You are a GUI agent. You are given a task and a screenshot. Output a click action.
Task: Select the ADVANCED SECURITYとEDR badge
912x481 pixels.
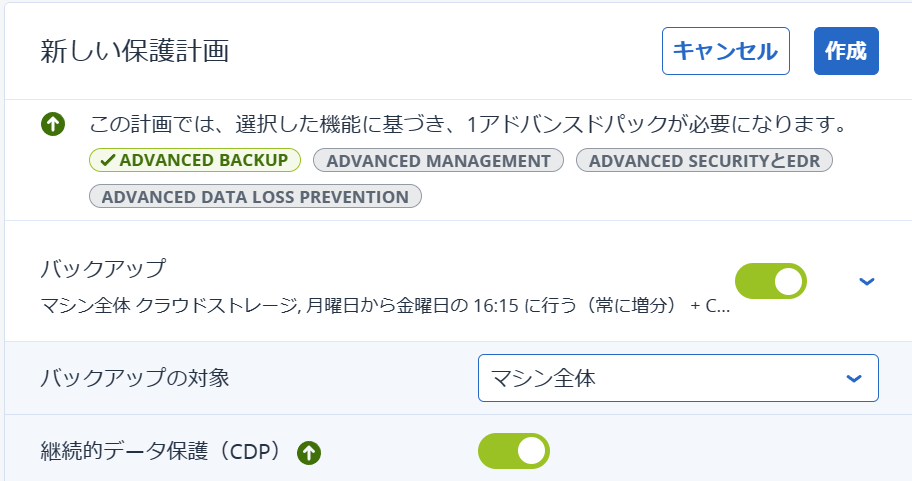(704, 161)
